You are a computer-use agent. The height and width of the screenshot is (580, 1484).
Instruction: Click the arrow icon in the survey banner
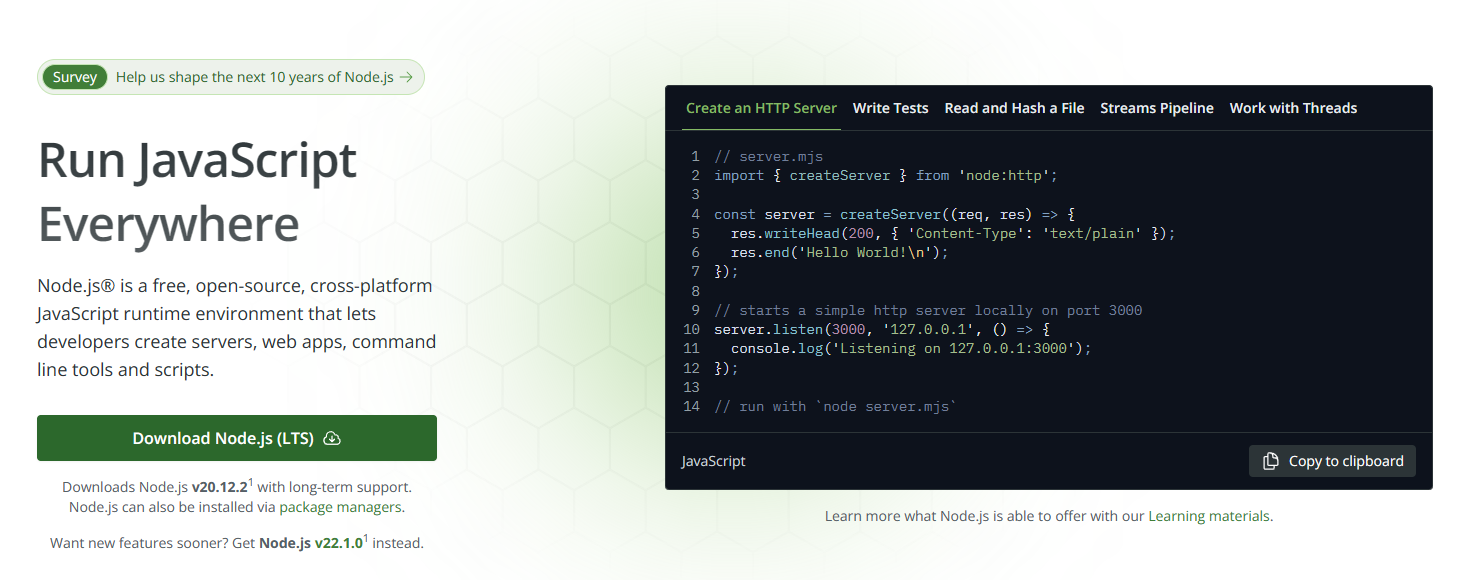click(x=405, y=77)
